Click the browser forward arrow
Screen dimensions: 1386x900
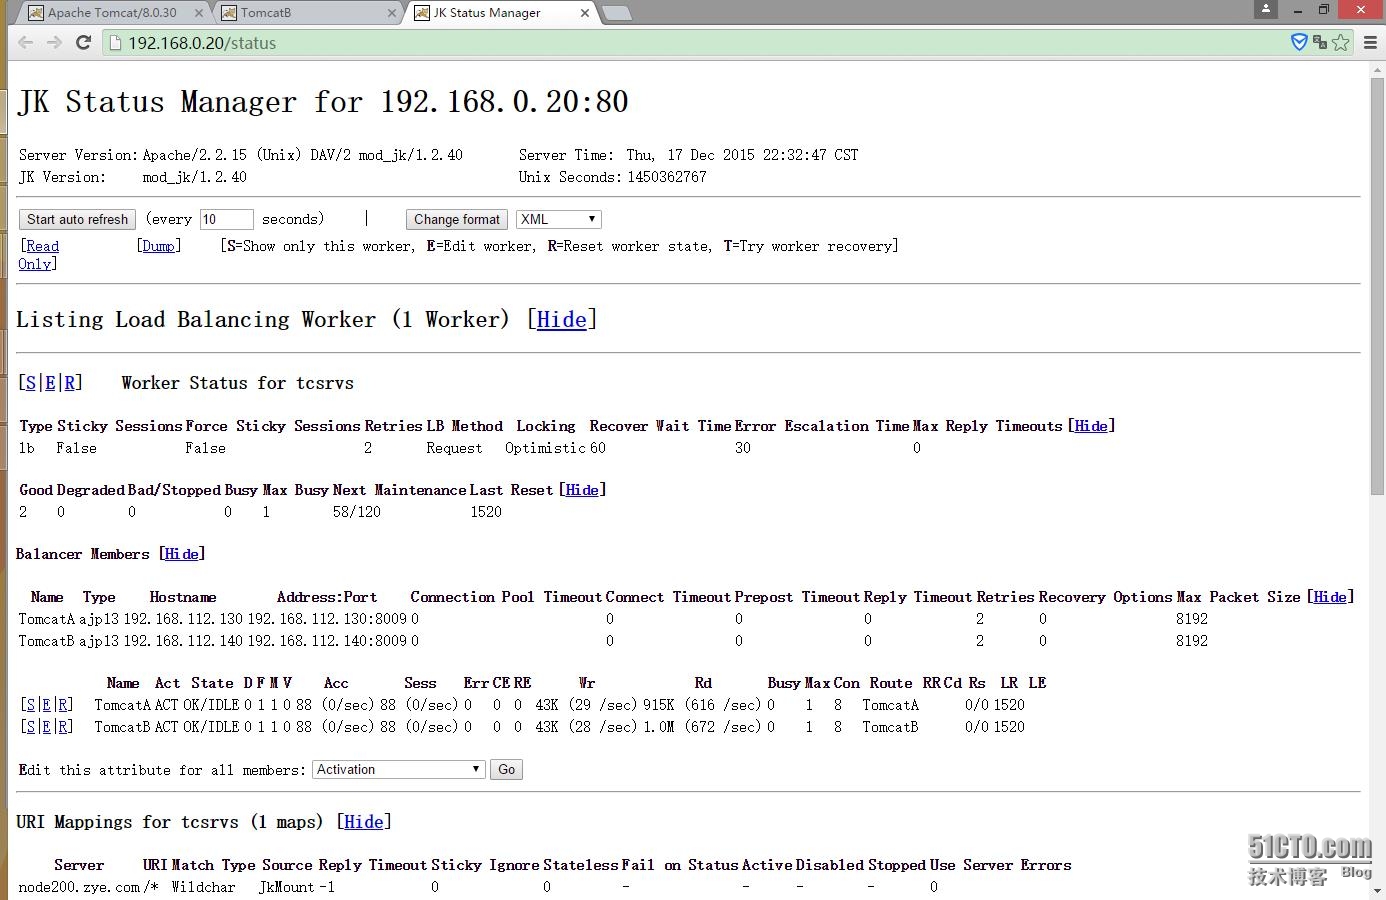(x=54, y=43)
